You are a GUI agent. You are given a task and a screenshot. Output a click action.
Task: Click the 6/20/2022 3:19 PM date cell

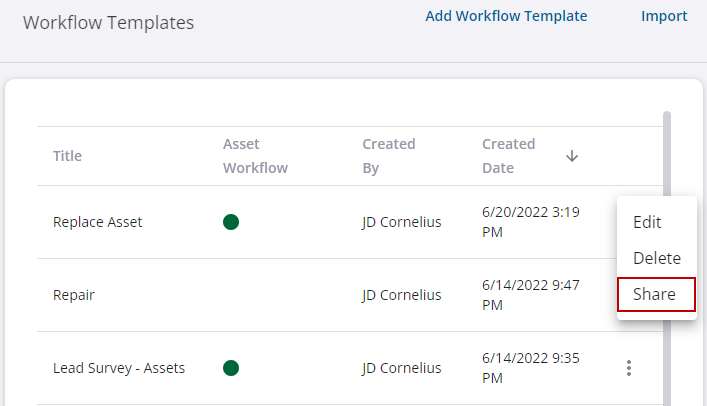tap(531, 222)
